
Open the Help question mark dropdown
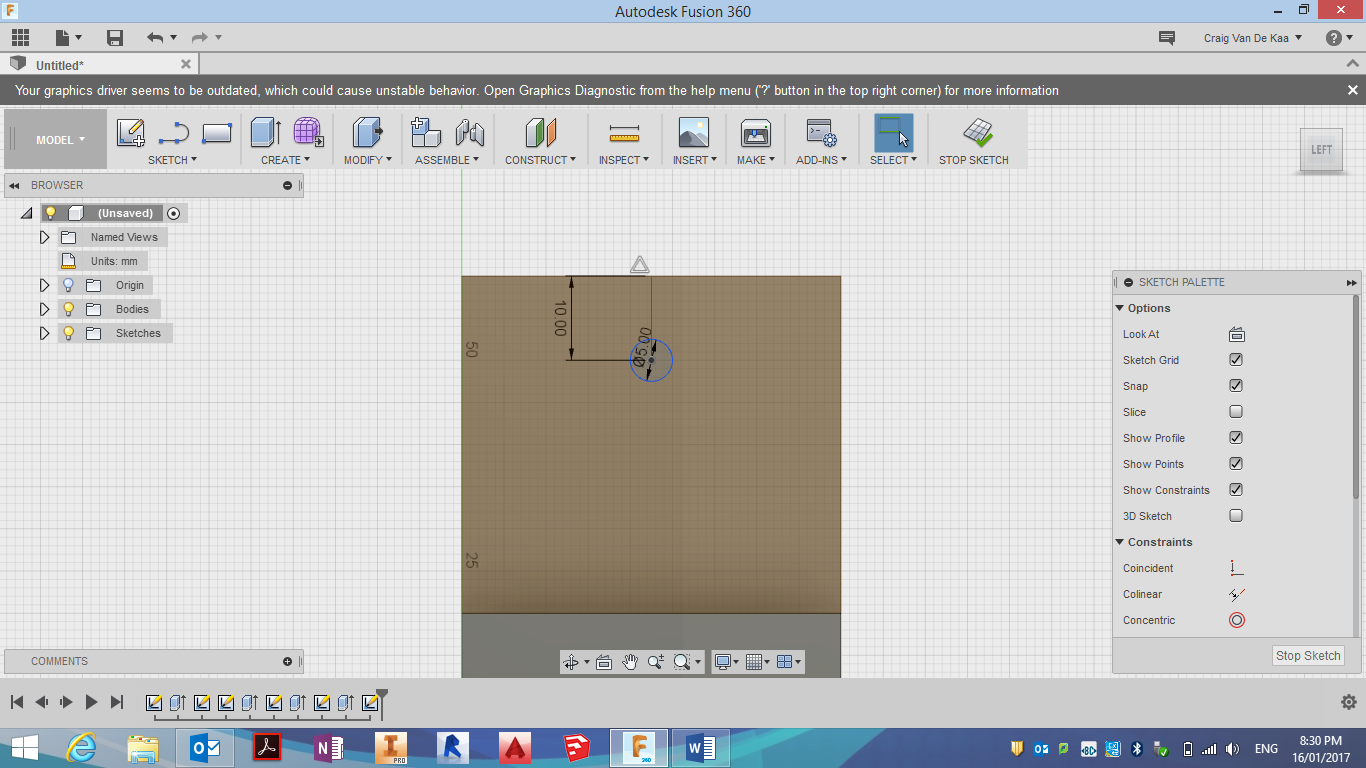coord(1340,38)
